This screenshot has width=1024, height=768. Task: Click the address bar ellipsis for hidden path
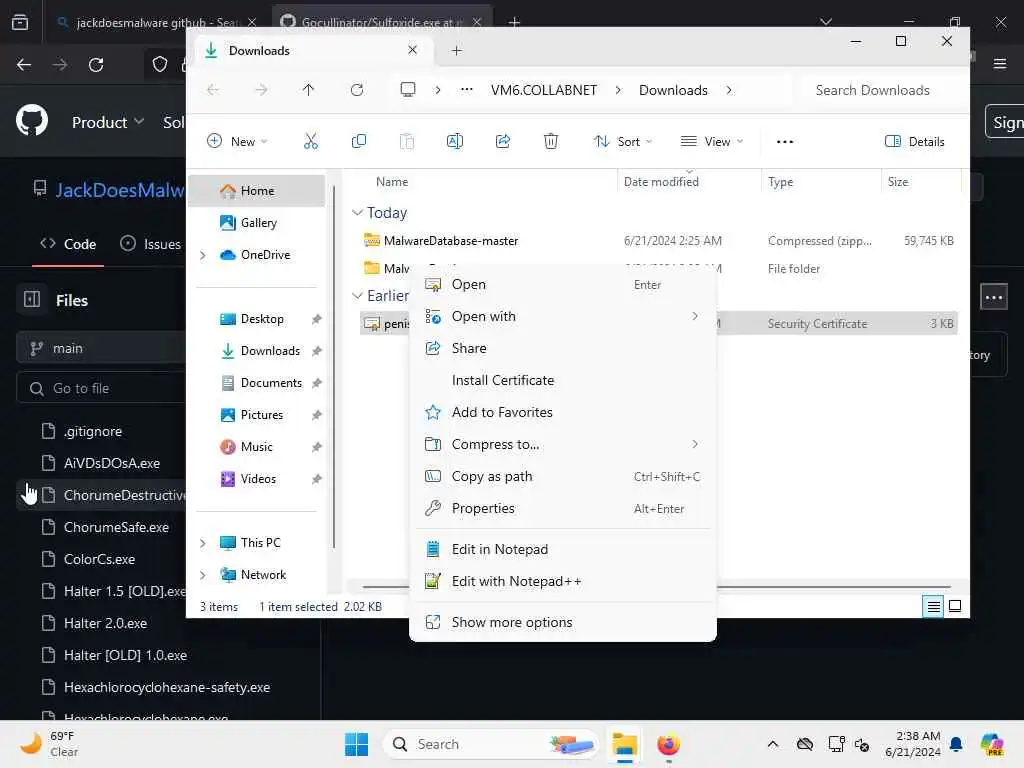[x=466, y=90]
